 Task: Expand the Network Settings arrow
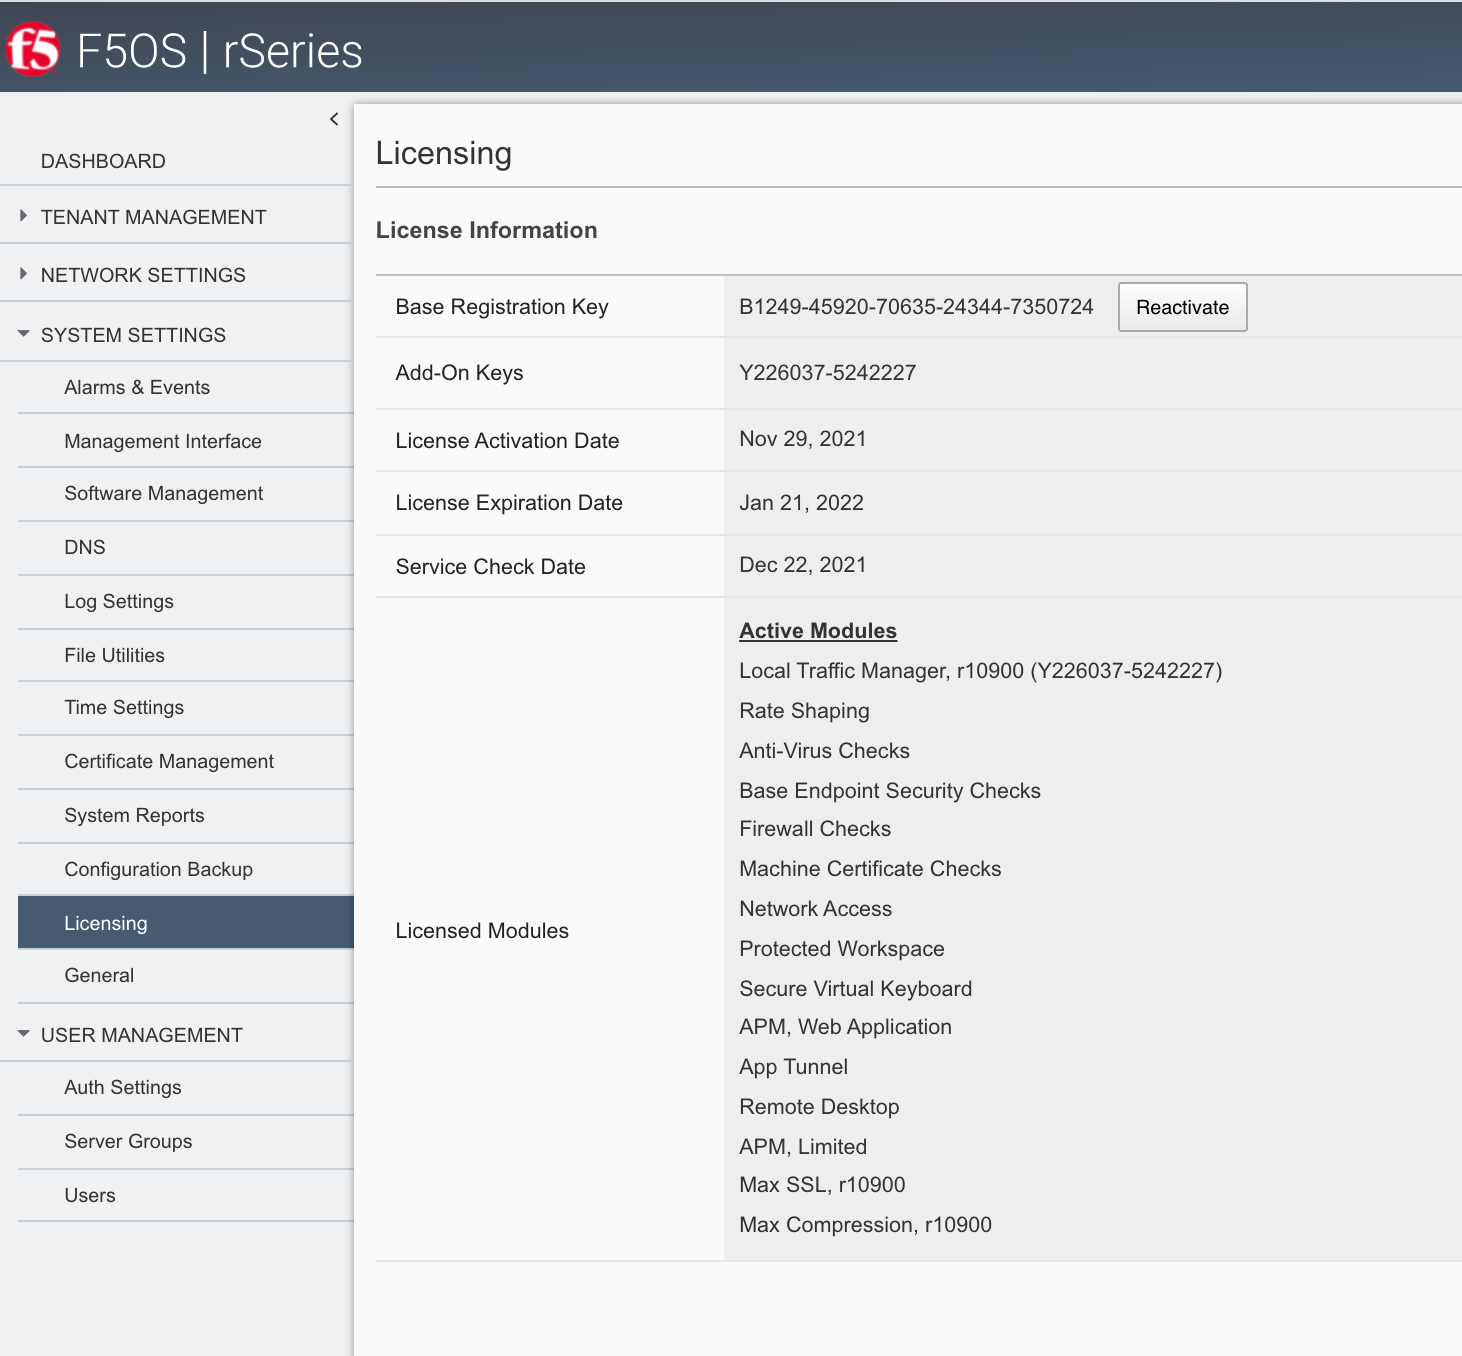click(x=23, y=274)
